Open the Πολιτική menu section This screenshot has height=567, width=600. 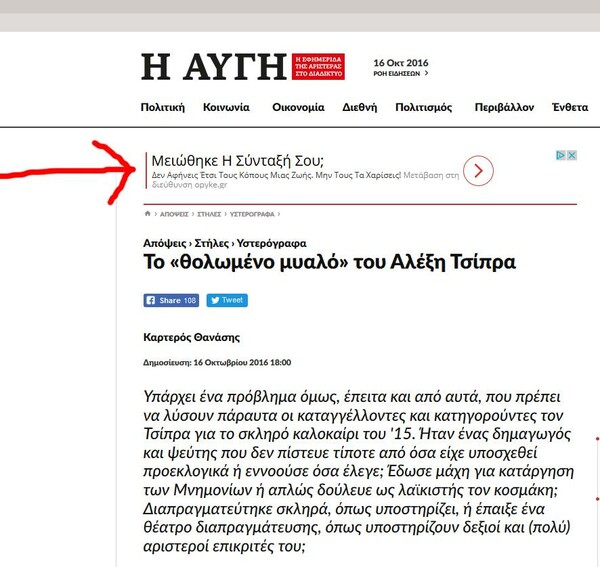point(162,107)
